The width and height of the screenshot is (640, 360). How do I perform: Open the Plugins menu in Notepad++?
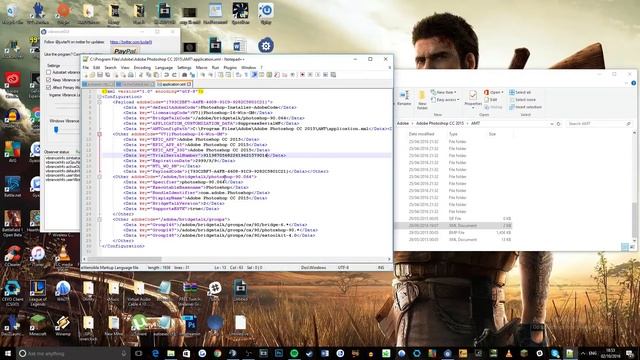[230, 67]
